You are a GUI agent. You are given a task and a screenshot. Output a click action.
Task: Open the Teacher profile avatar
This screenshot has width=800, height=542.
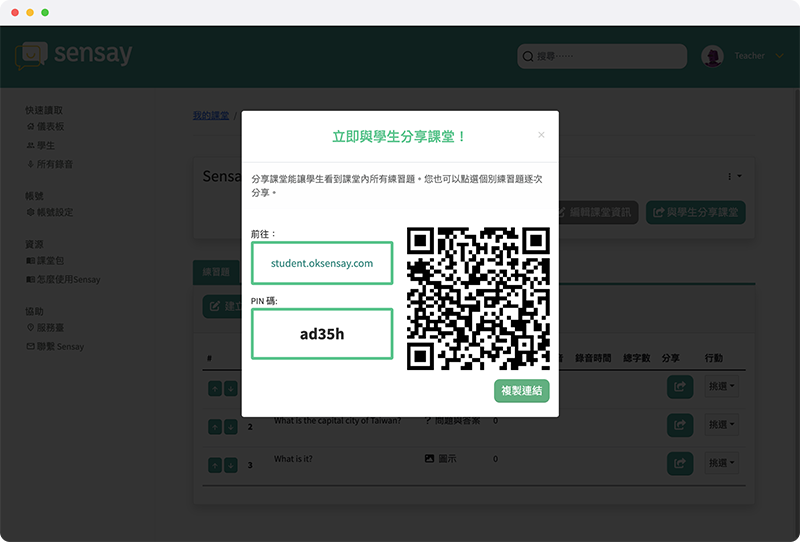coord(712,57)
